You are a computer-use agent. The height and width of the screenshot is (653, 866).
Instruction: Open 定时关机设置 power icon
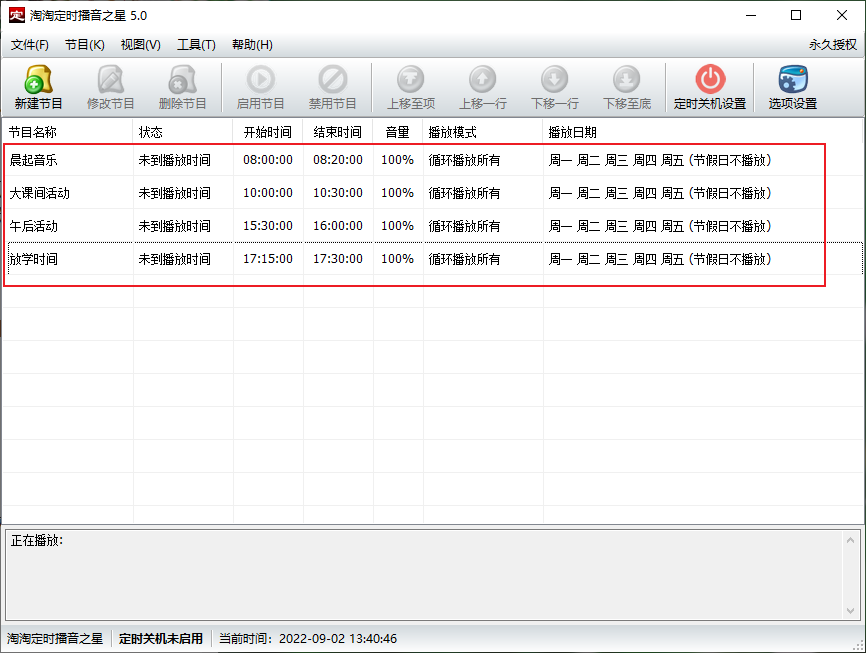(x=709, y=80)
